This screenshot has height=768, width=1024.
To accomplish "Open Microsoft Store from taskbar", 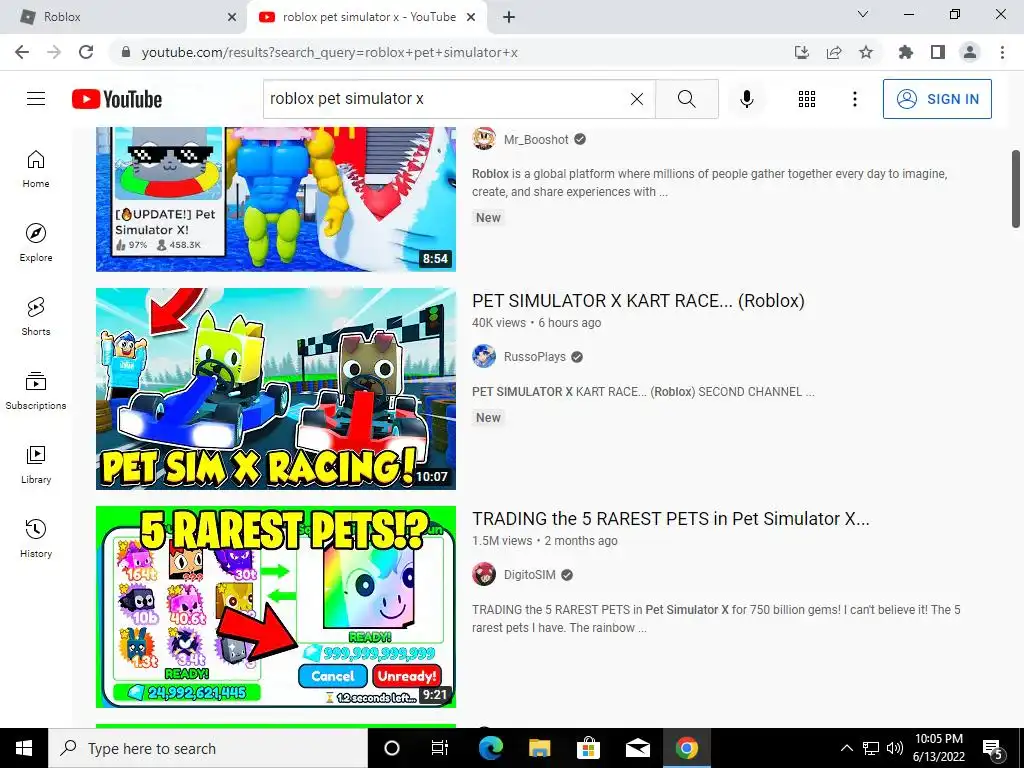I will click(588, 748).
